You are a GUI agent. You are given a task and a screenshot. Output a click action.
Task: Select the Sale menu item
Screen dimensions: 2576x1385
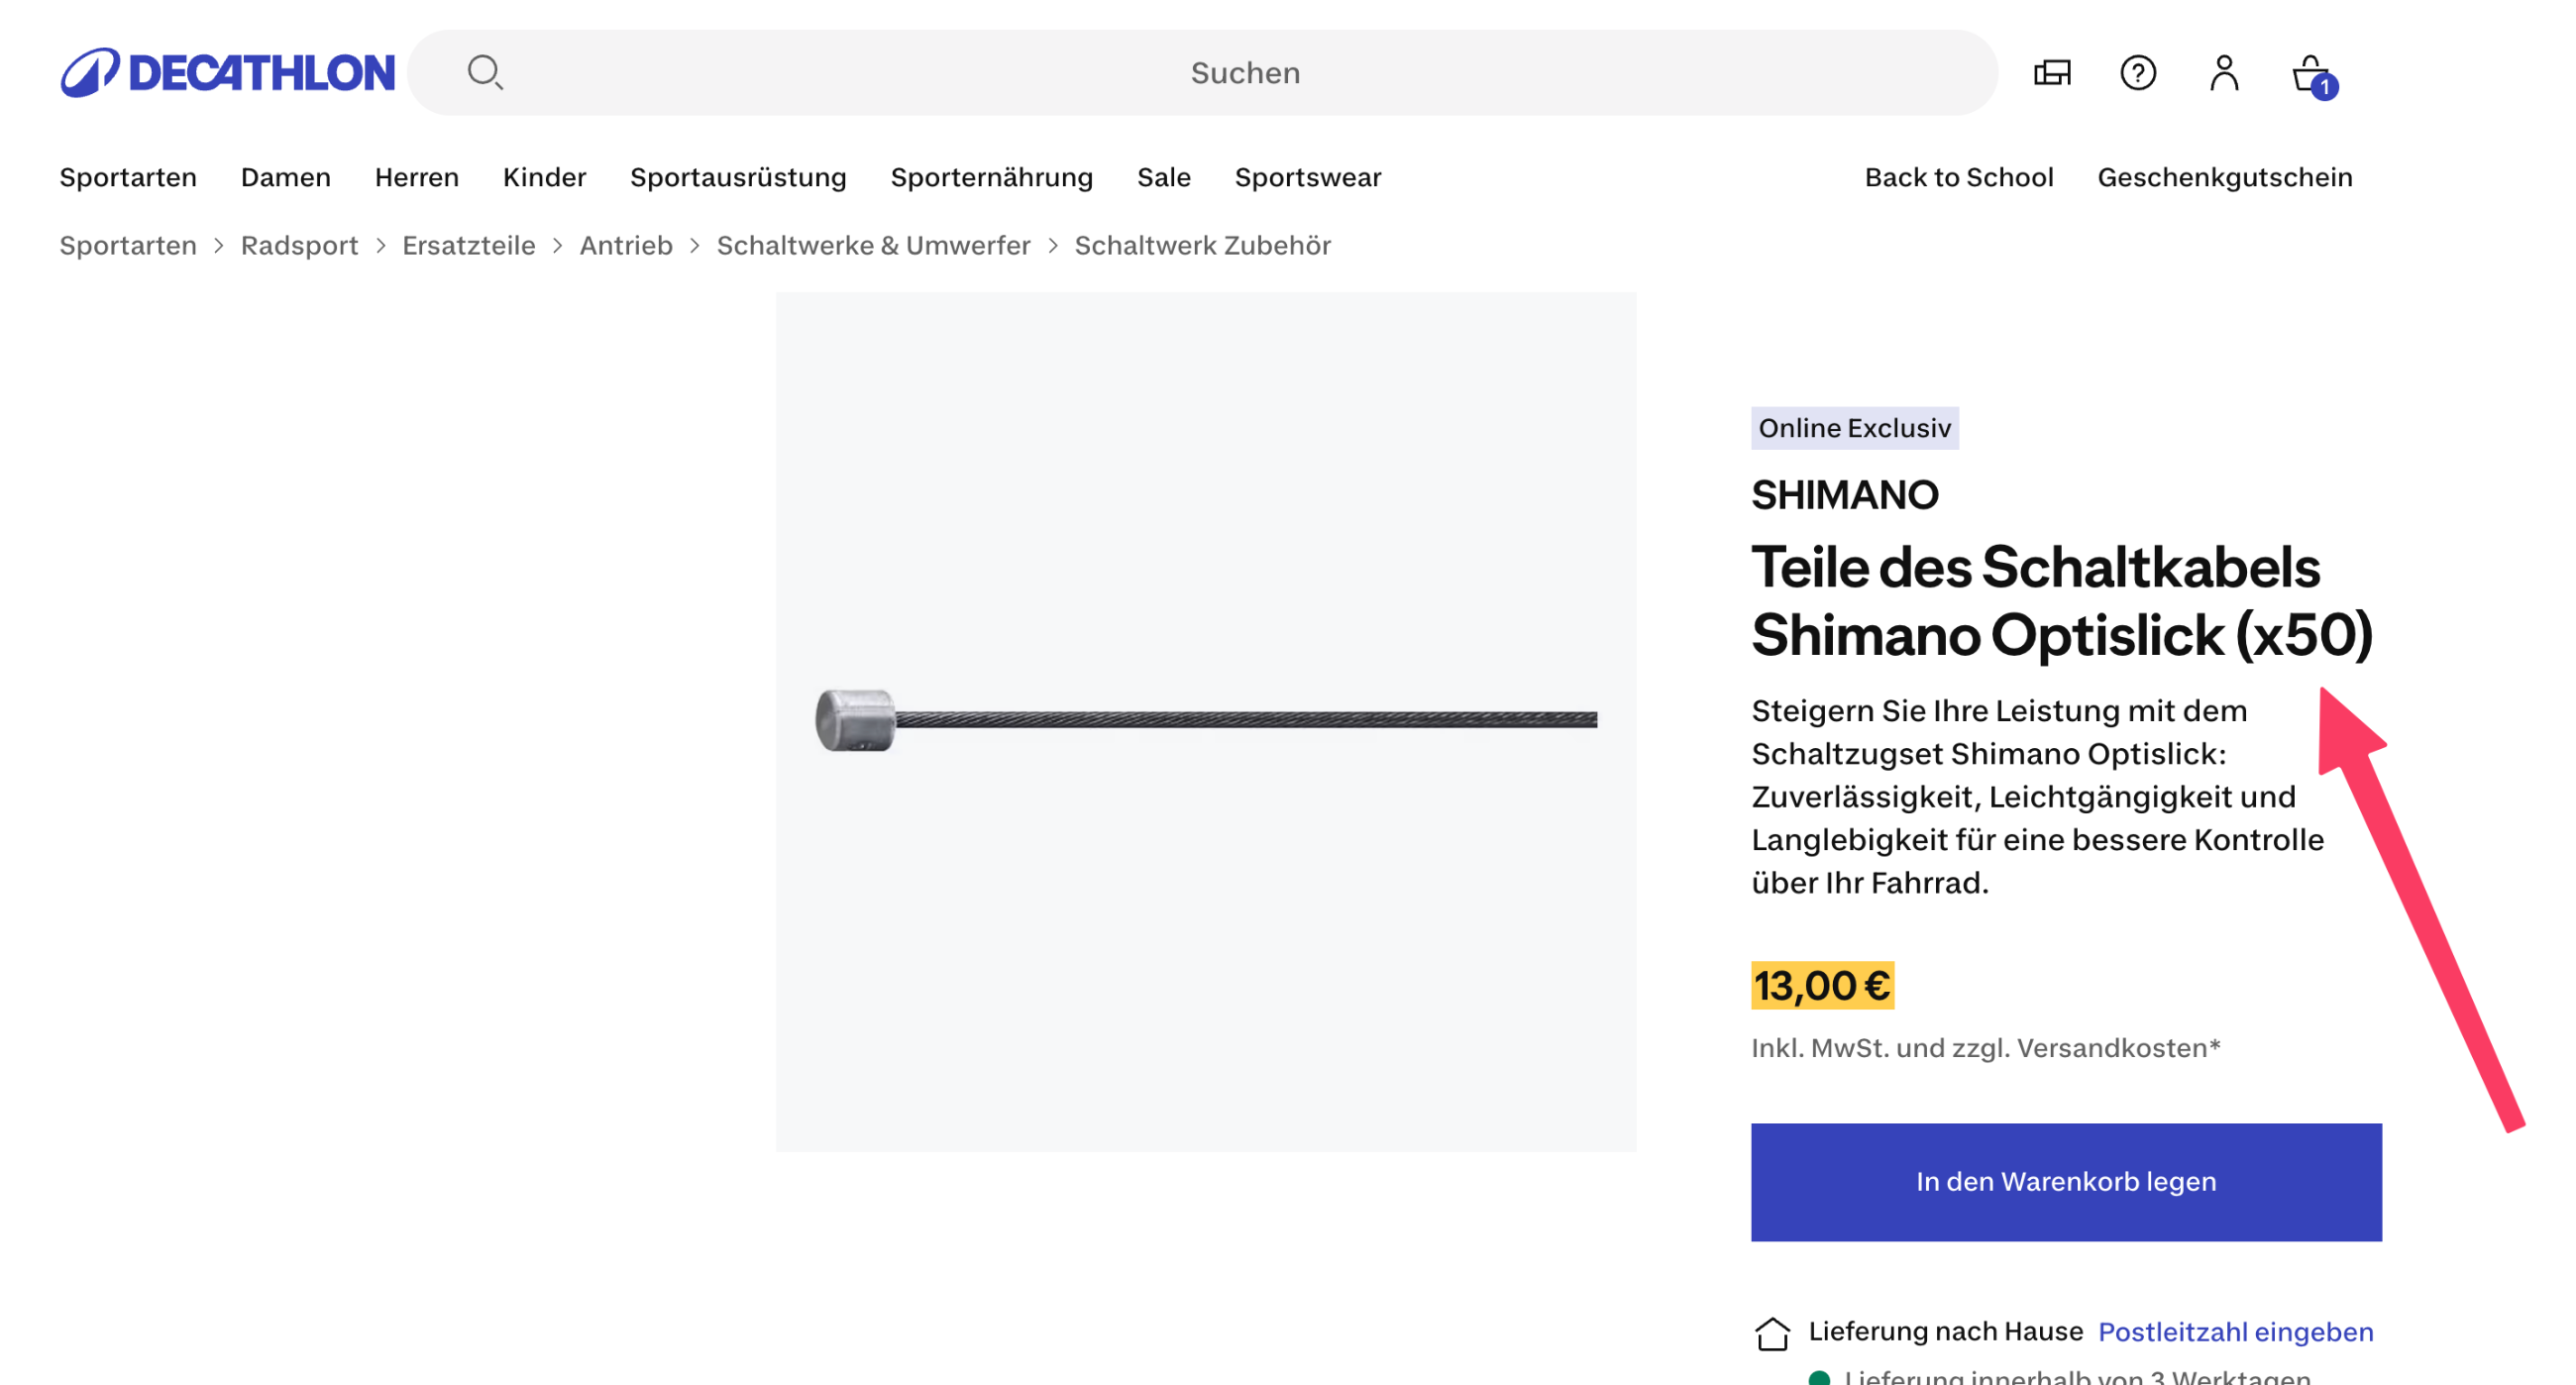coord(1163,177)
